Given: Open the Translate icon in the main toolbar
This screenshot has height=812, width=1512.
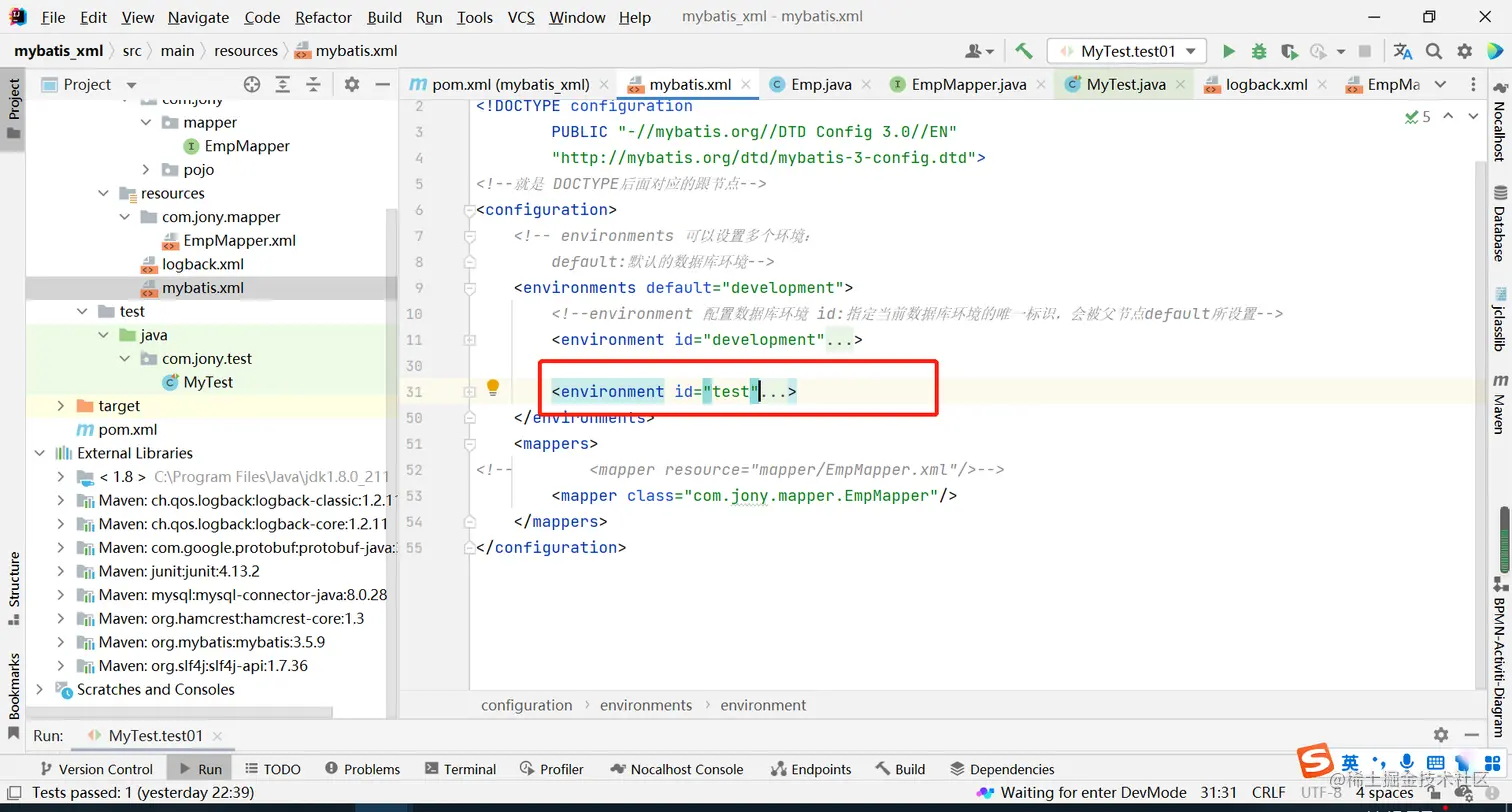Looking at the screenshot, I should [x=1403, y=51].
